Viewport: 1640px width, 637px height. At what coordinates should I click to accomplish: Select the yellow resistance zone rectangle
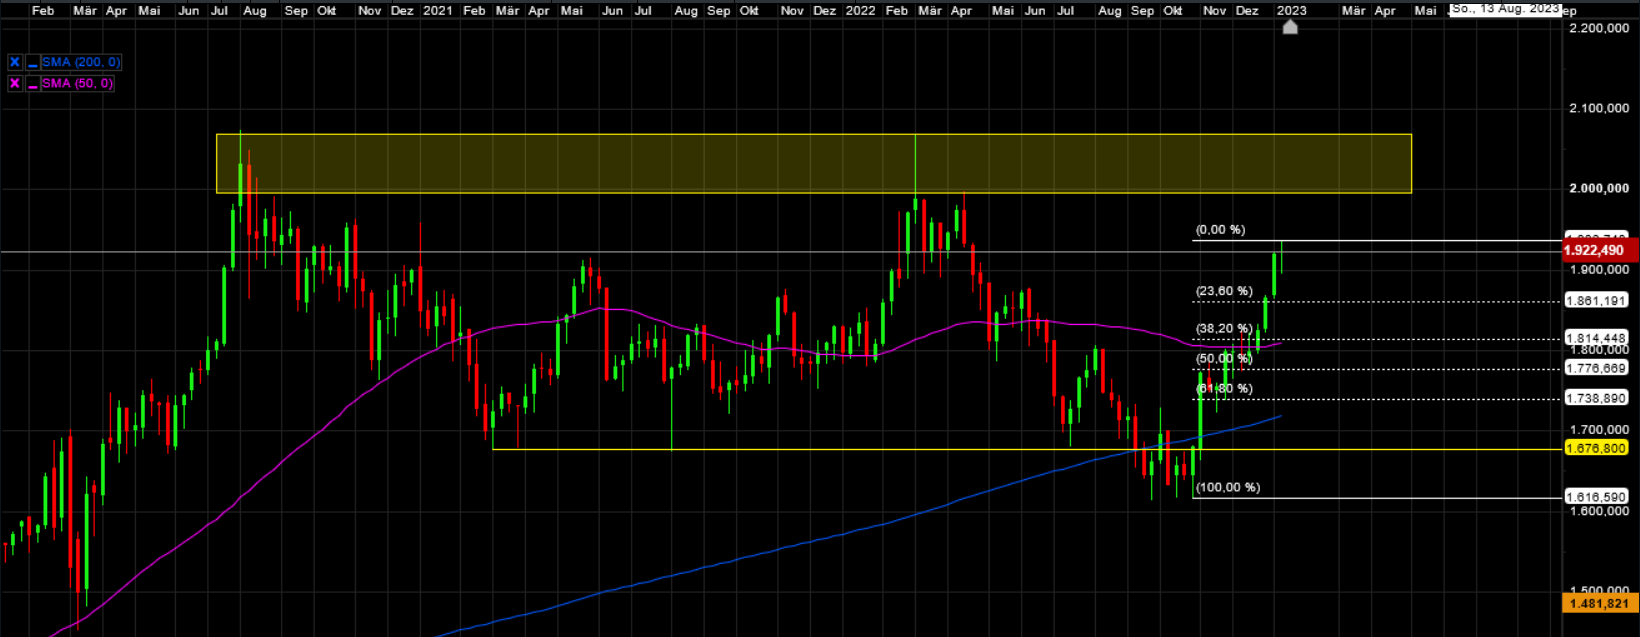tap(814, 163)
